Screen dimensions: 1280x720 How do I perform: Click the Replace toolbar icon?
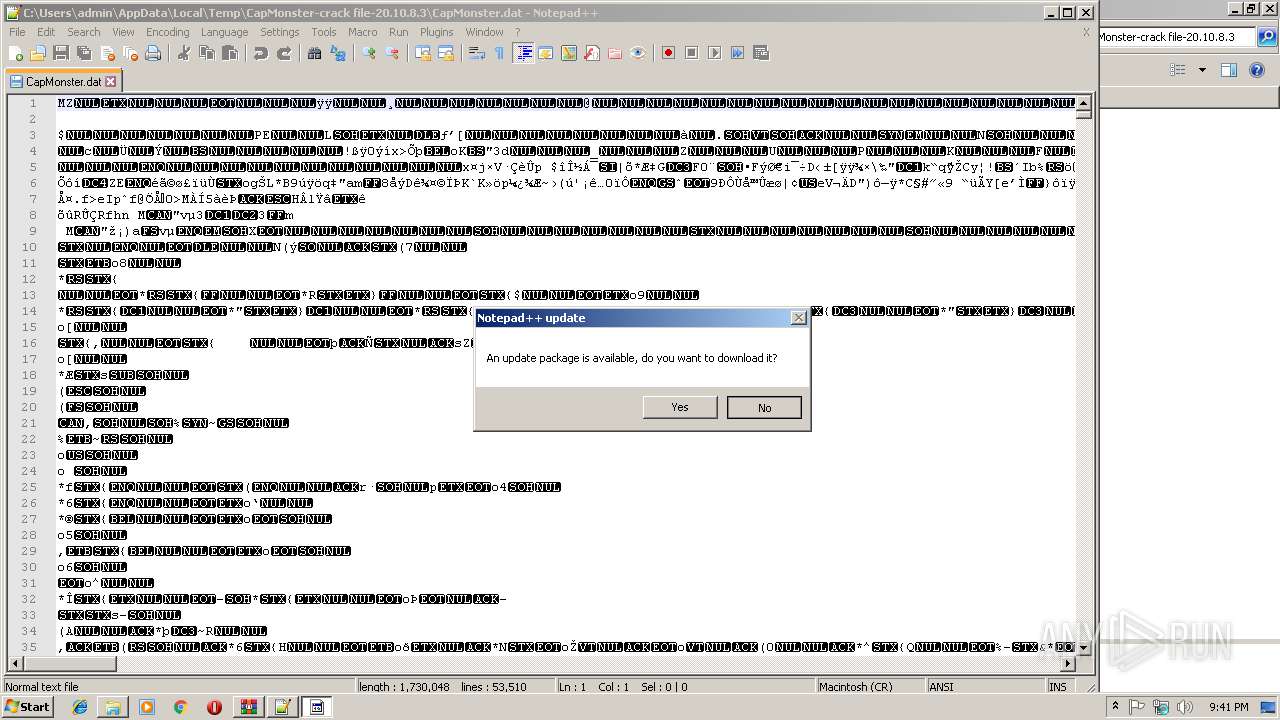coord(338,53)
